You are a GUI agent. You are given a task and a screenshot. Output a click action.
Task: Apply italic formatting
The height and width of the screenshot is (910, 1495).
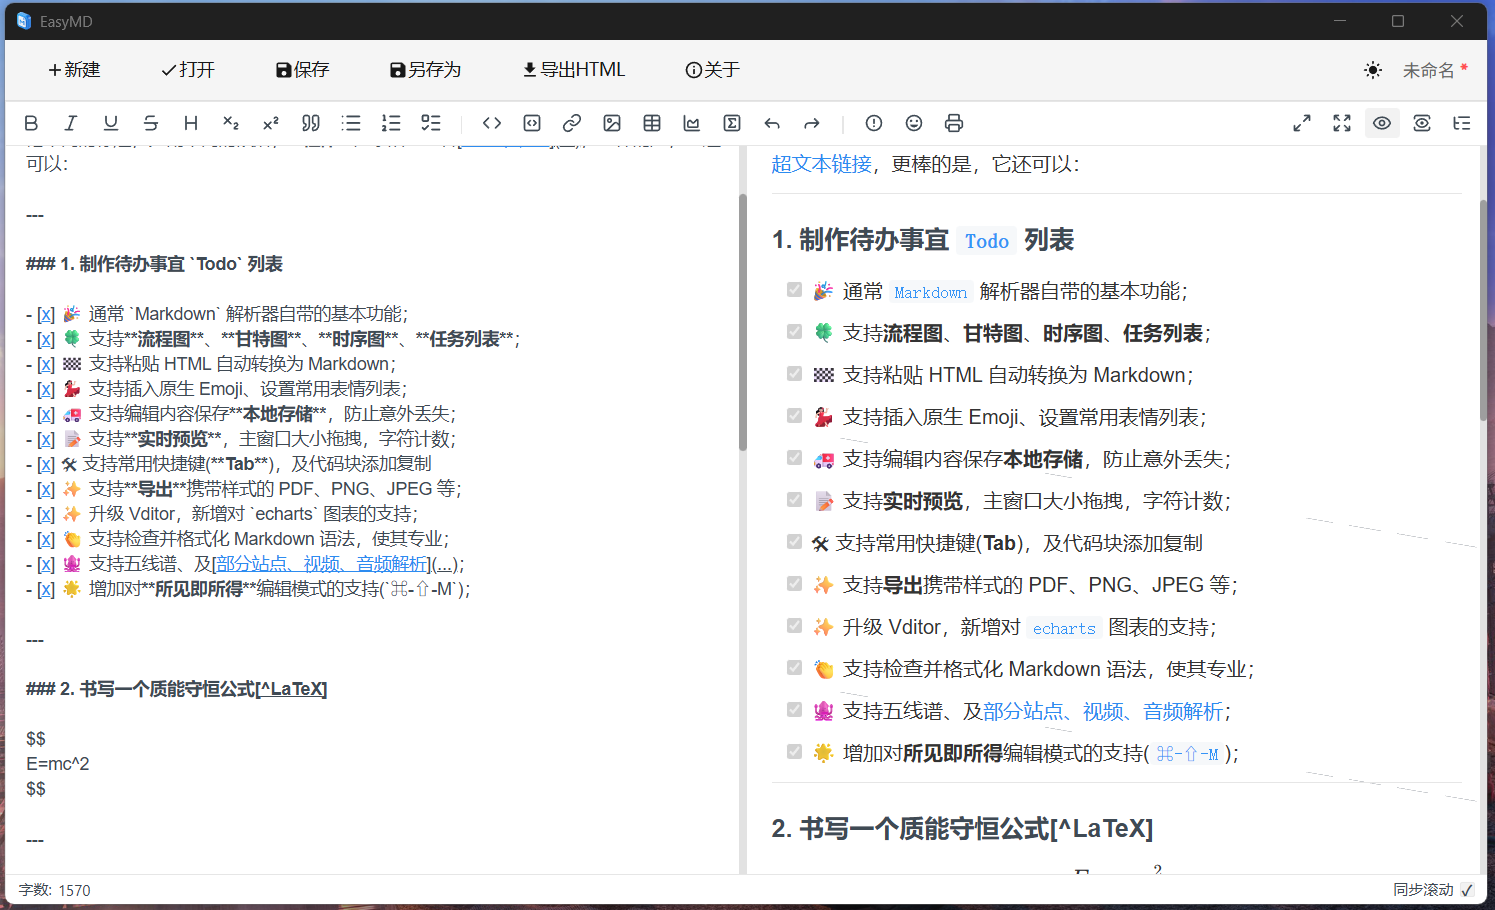coord(71,122)
